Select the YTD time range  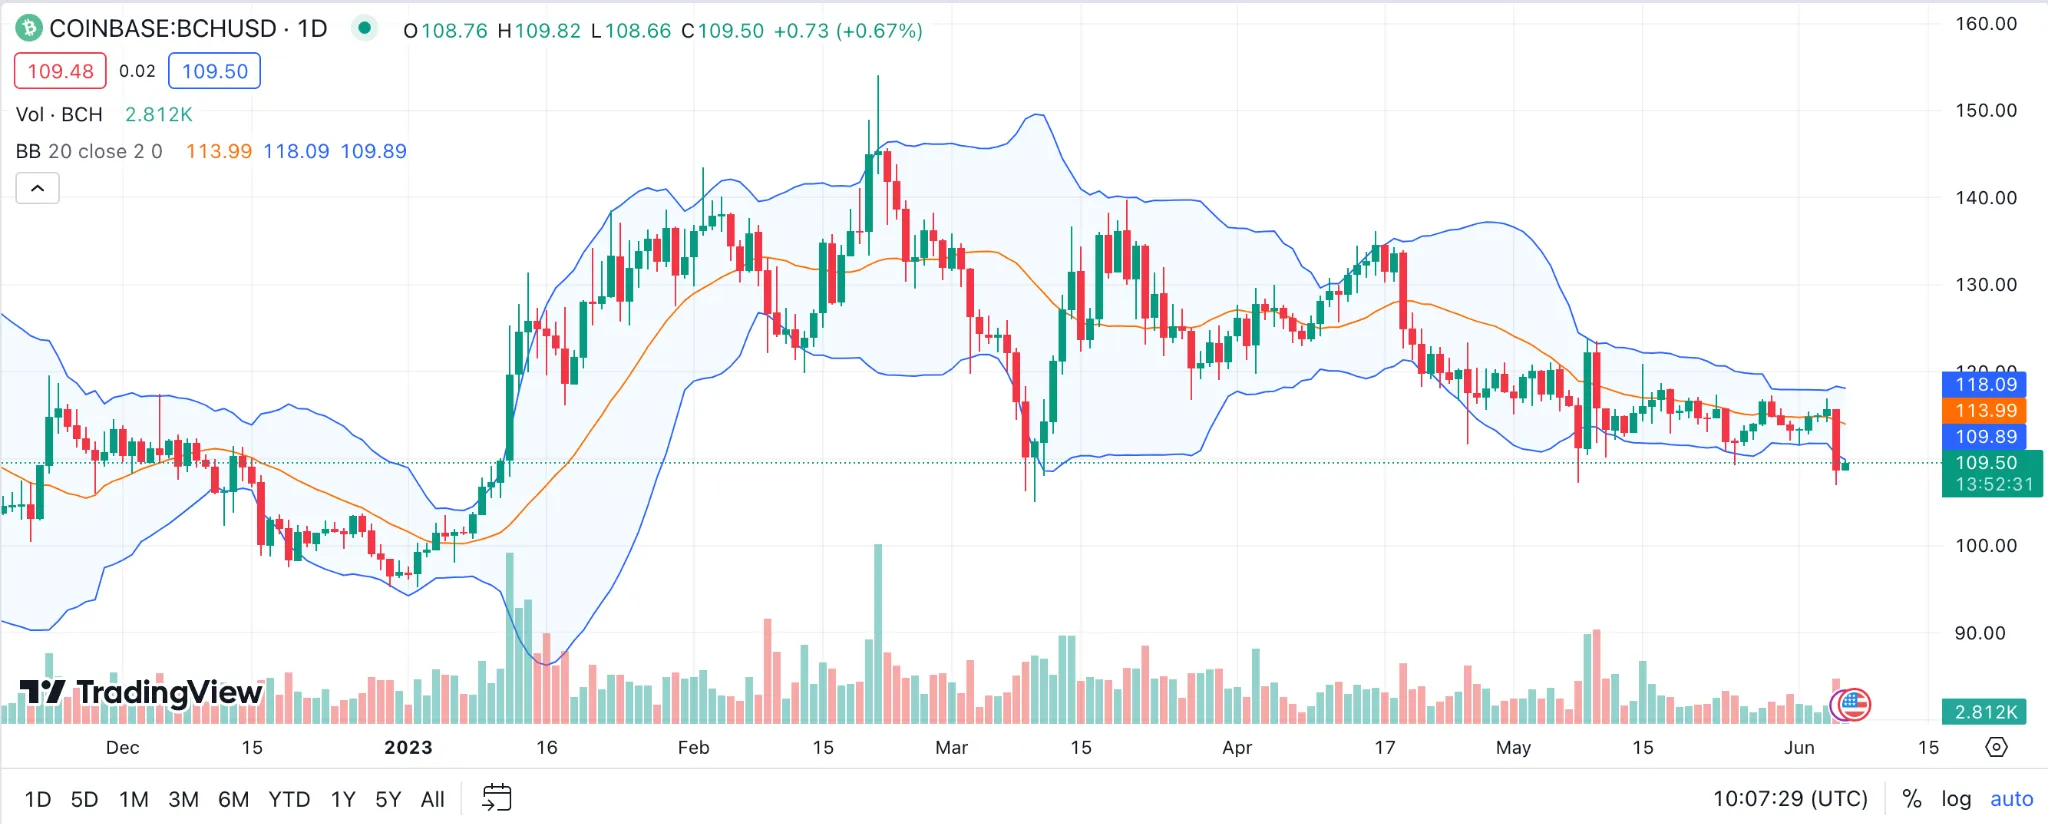[x=289, y=799]
